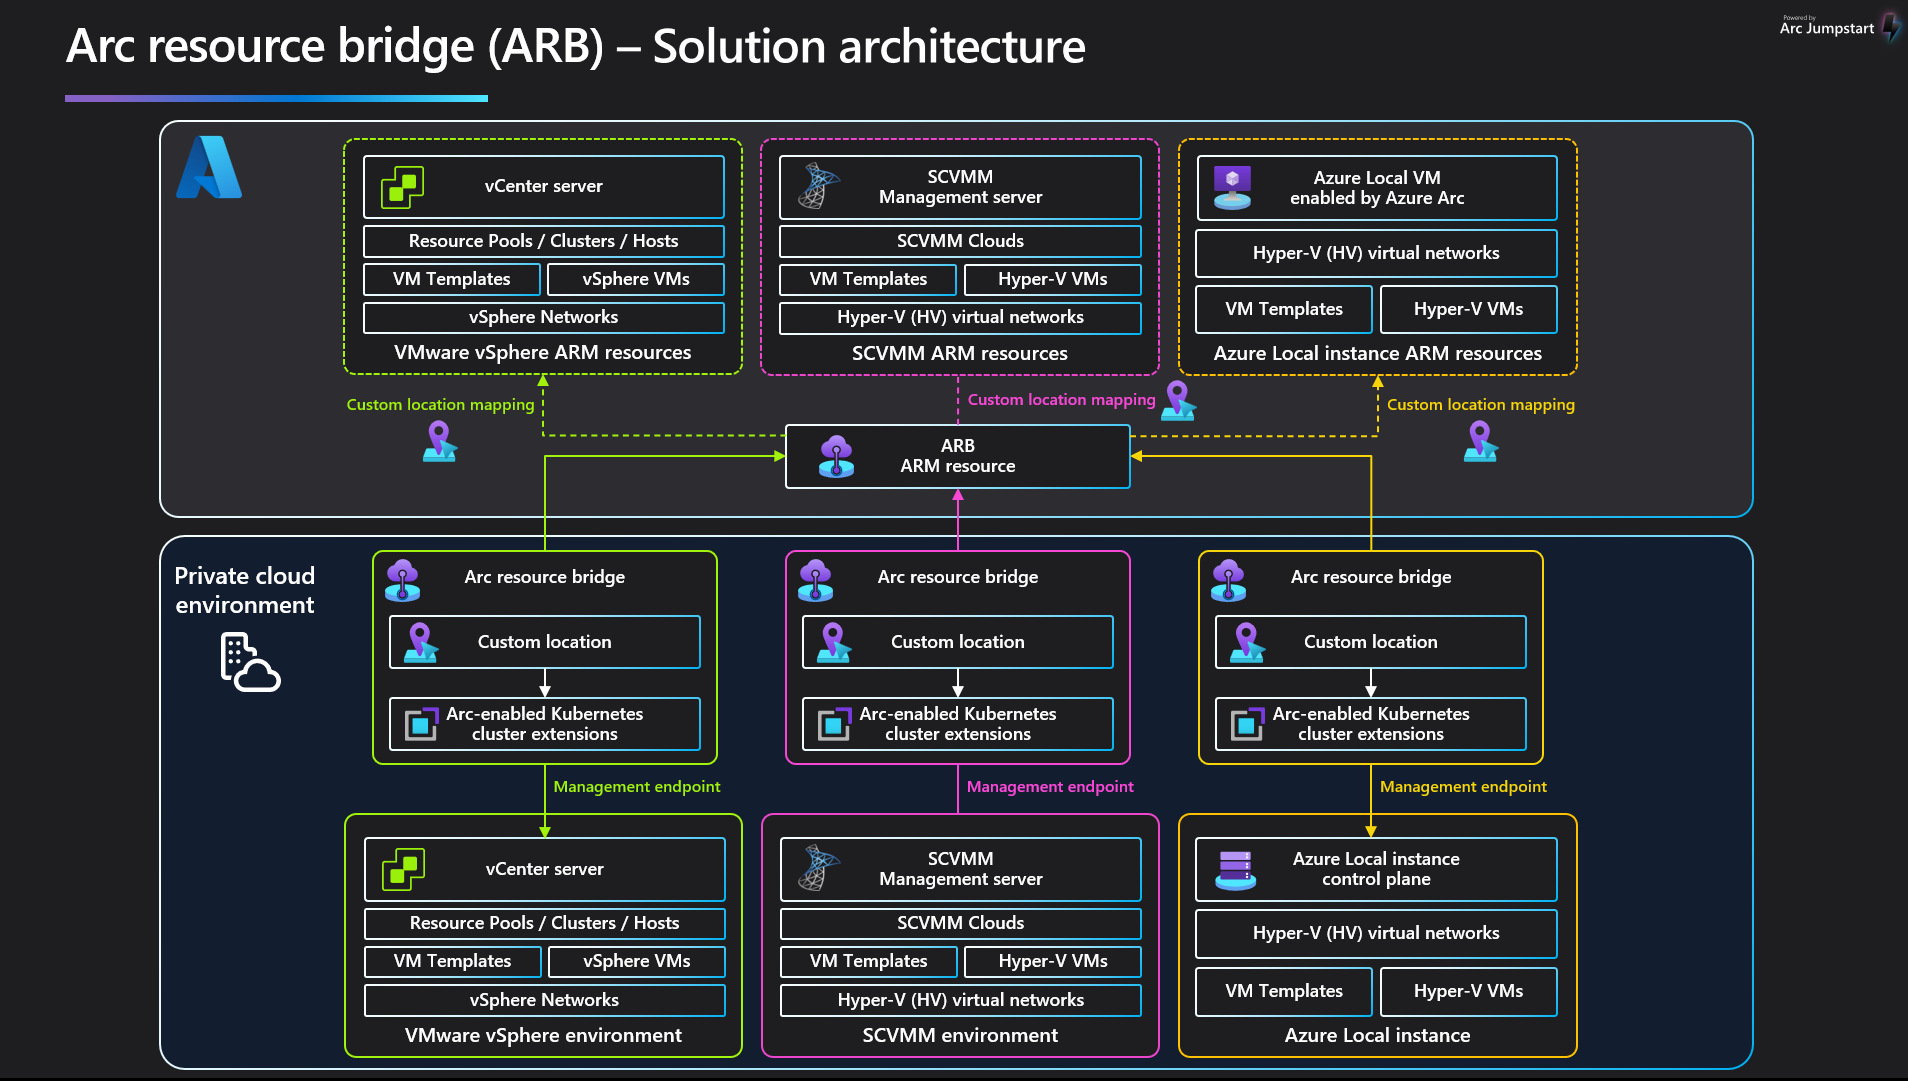This screenshot has width=1908, height=1081.
Task: Click the SCVMM Clouds box
Action: coord(959,240)
